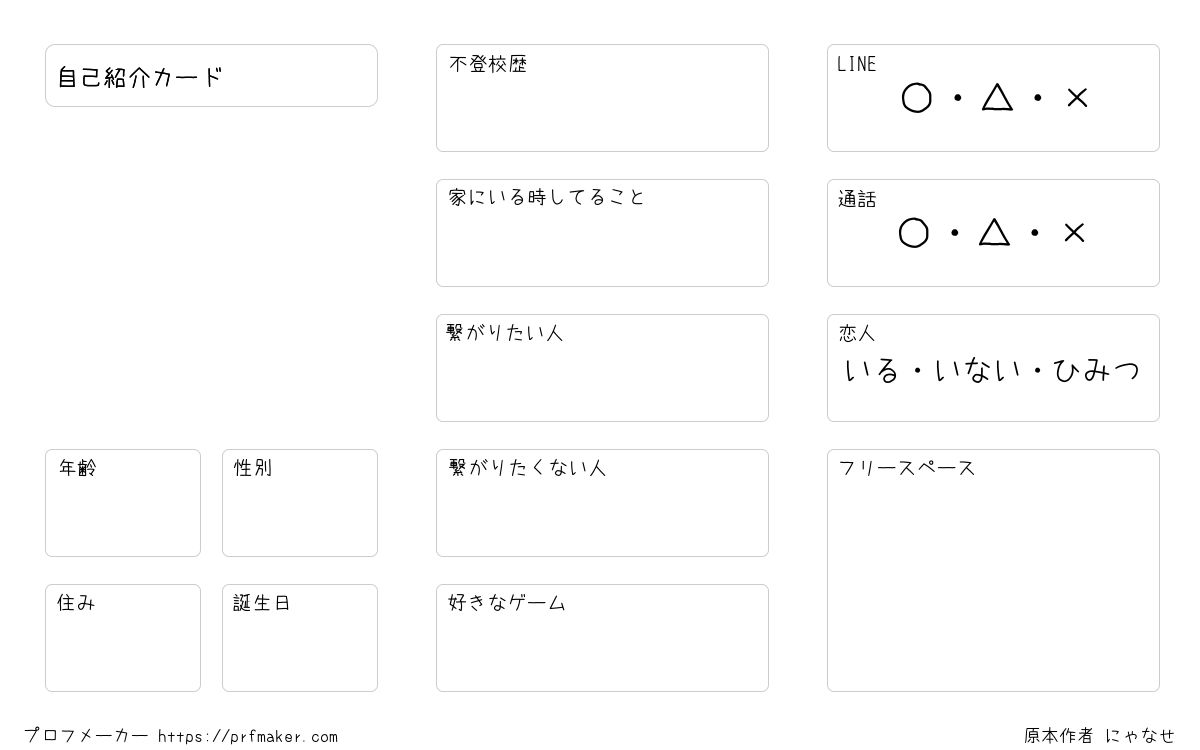The height and width of the screenshot is (750, 1200).
Task: Select the cross symbol in LINE box
Action: (1077, 98)
